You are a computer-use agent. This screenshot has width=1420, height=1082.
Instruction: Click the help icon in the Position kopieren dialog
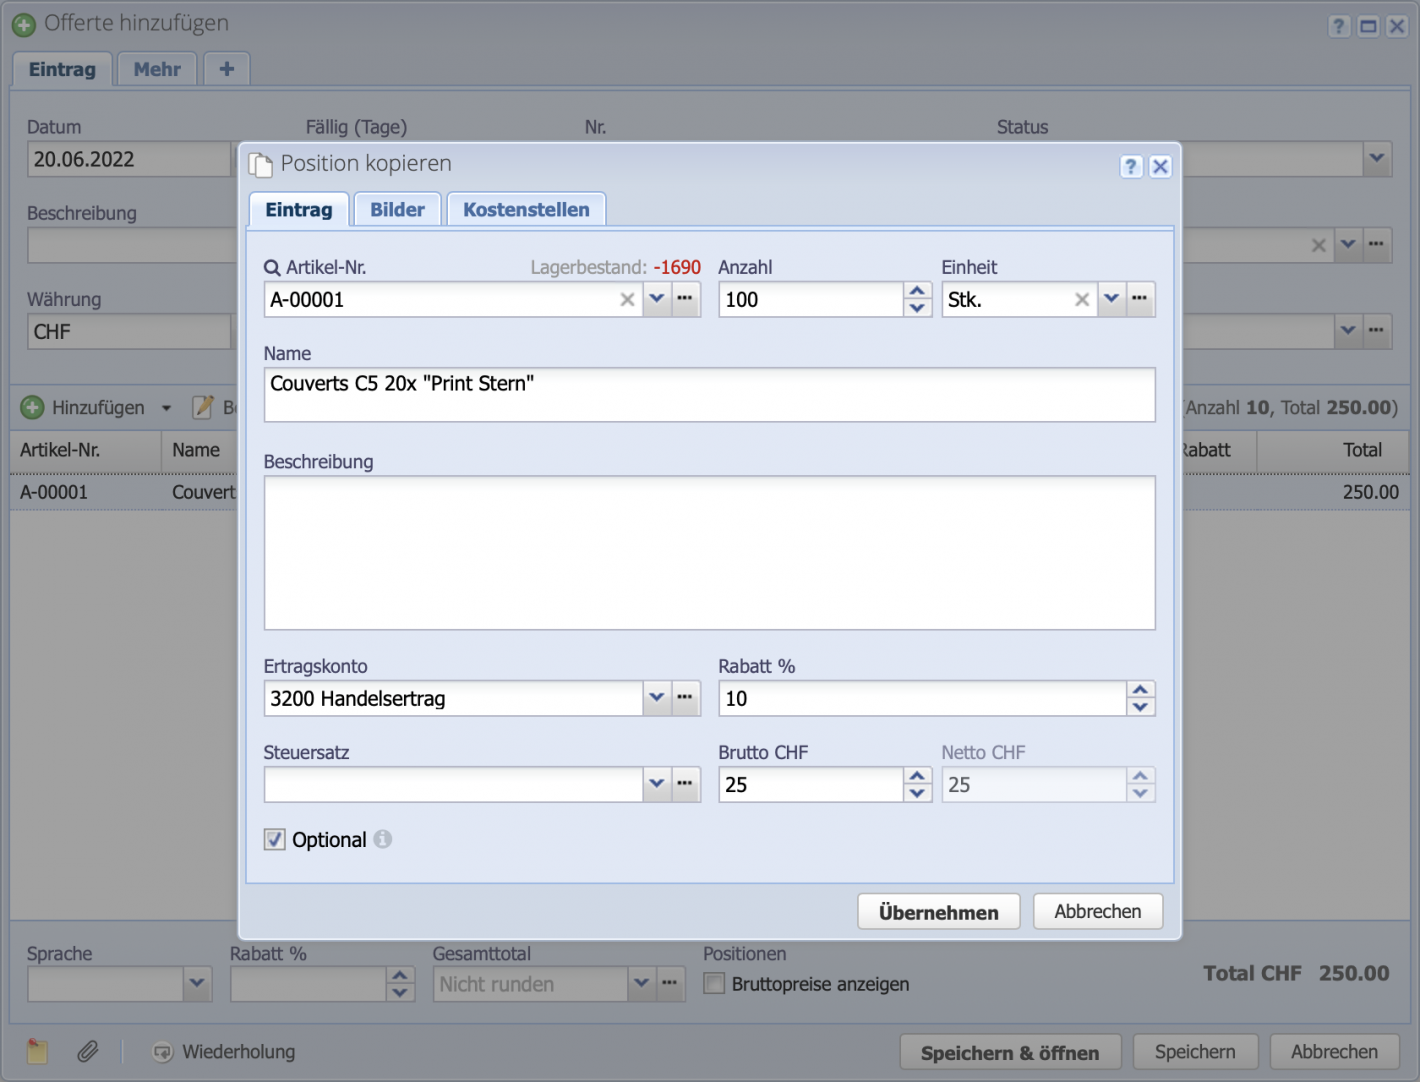coord(1131,166)
